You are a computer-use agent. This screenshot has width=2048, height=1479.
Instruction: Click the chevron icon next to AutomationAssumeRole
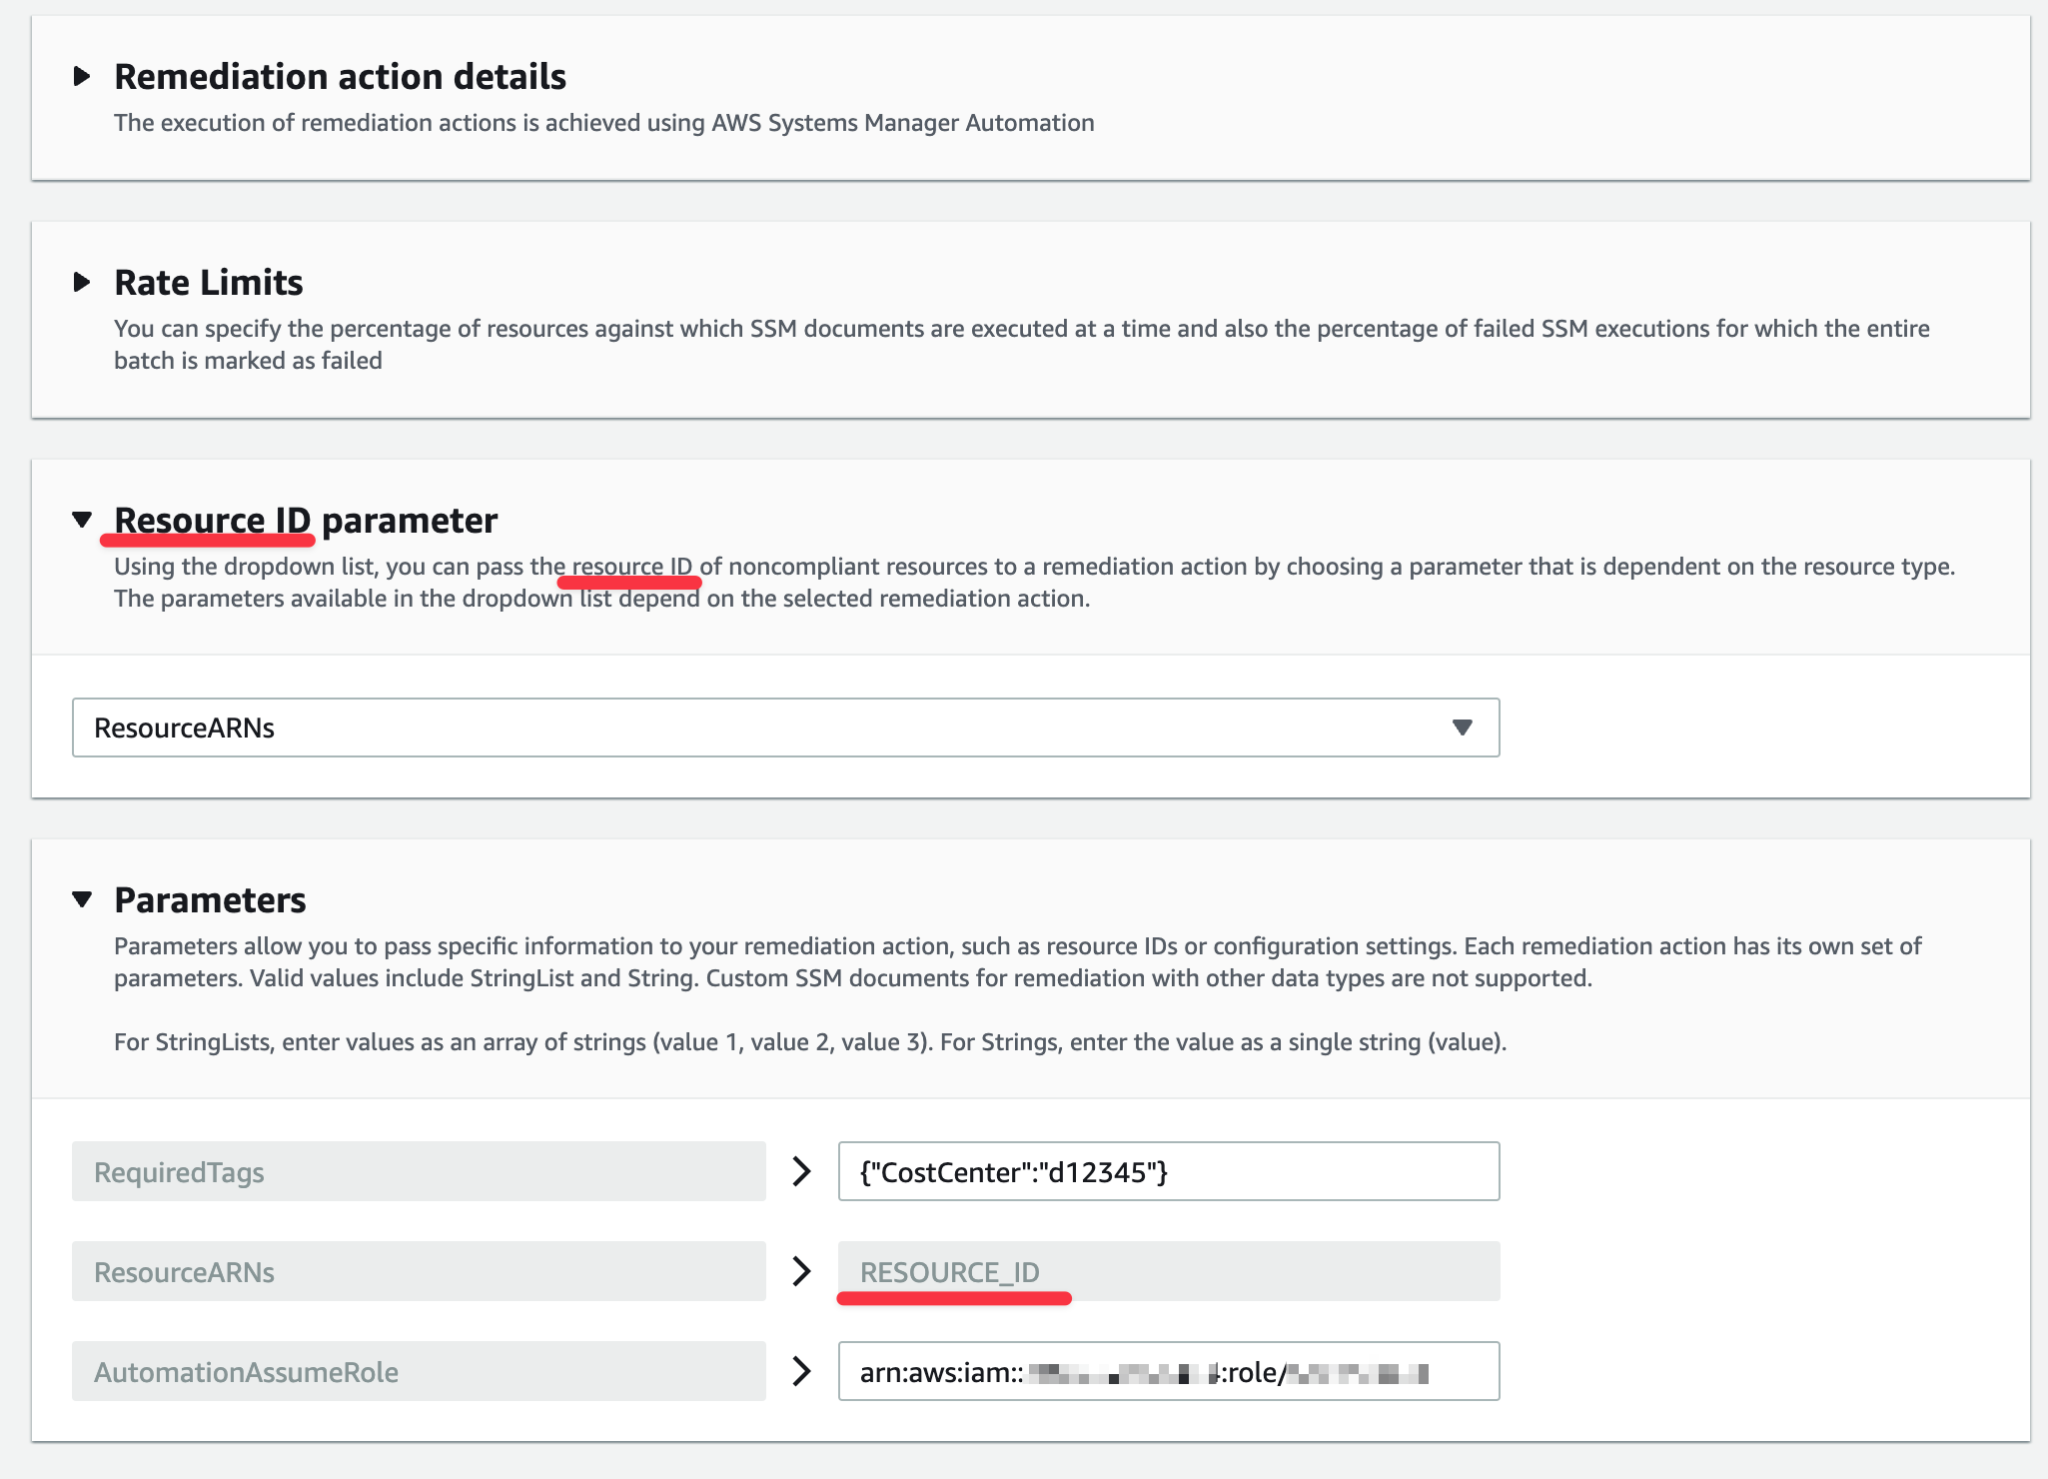[x=801, y=1371]
